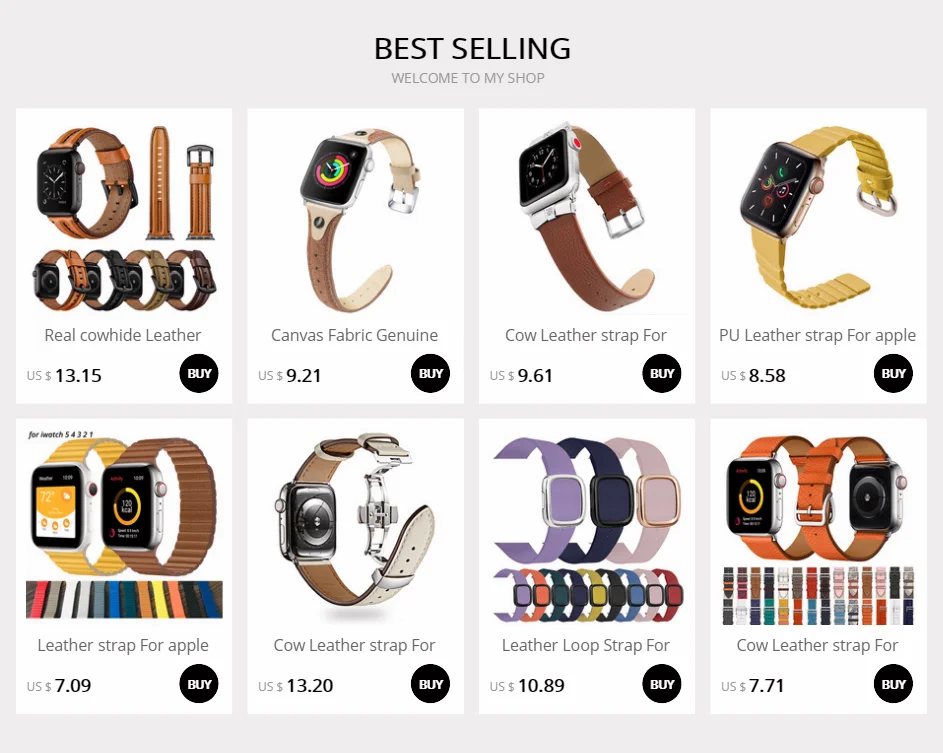Open the 'PU Leather strap For apple' link
The height and width of the screenshot is (753, 943).
click(817, 335)
